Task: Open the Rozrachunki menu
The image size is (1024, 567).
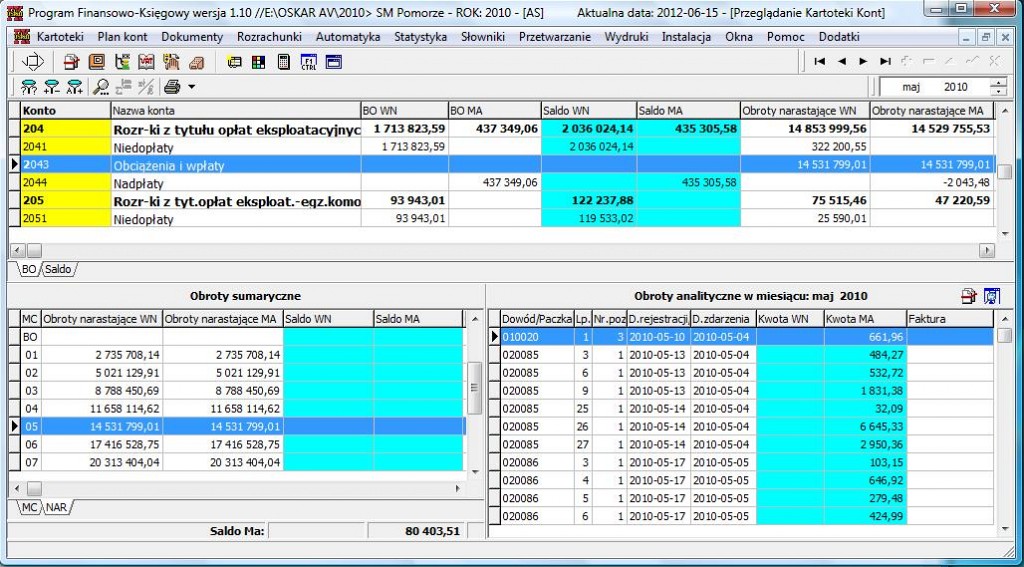Action: 269,37
